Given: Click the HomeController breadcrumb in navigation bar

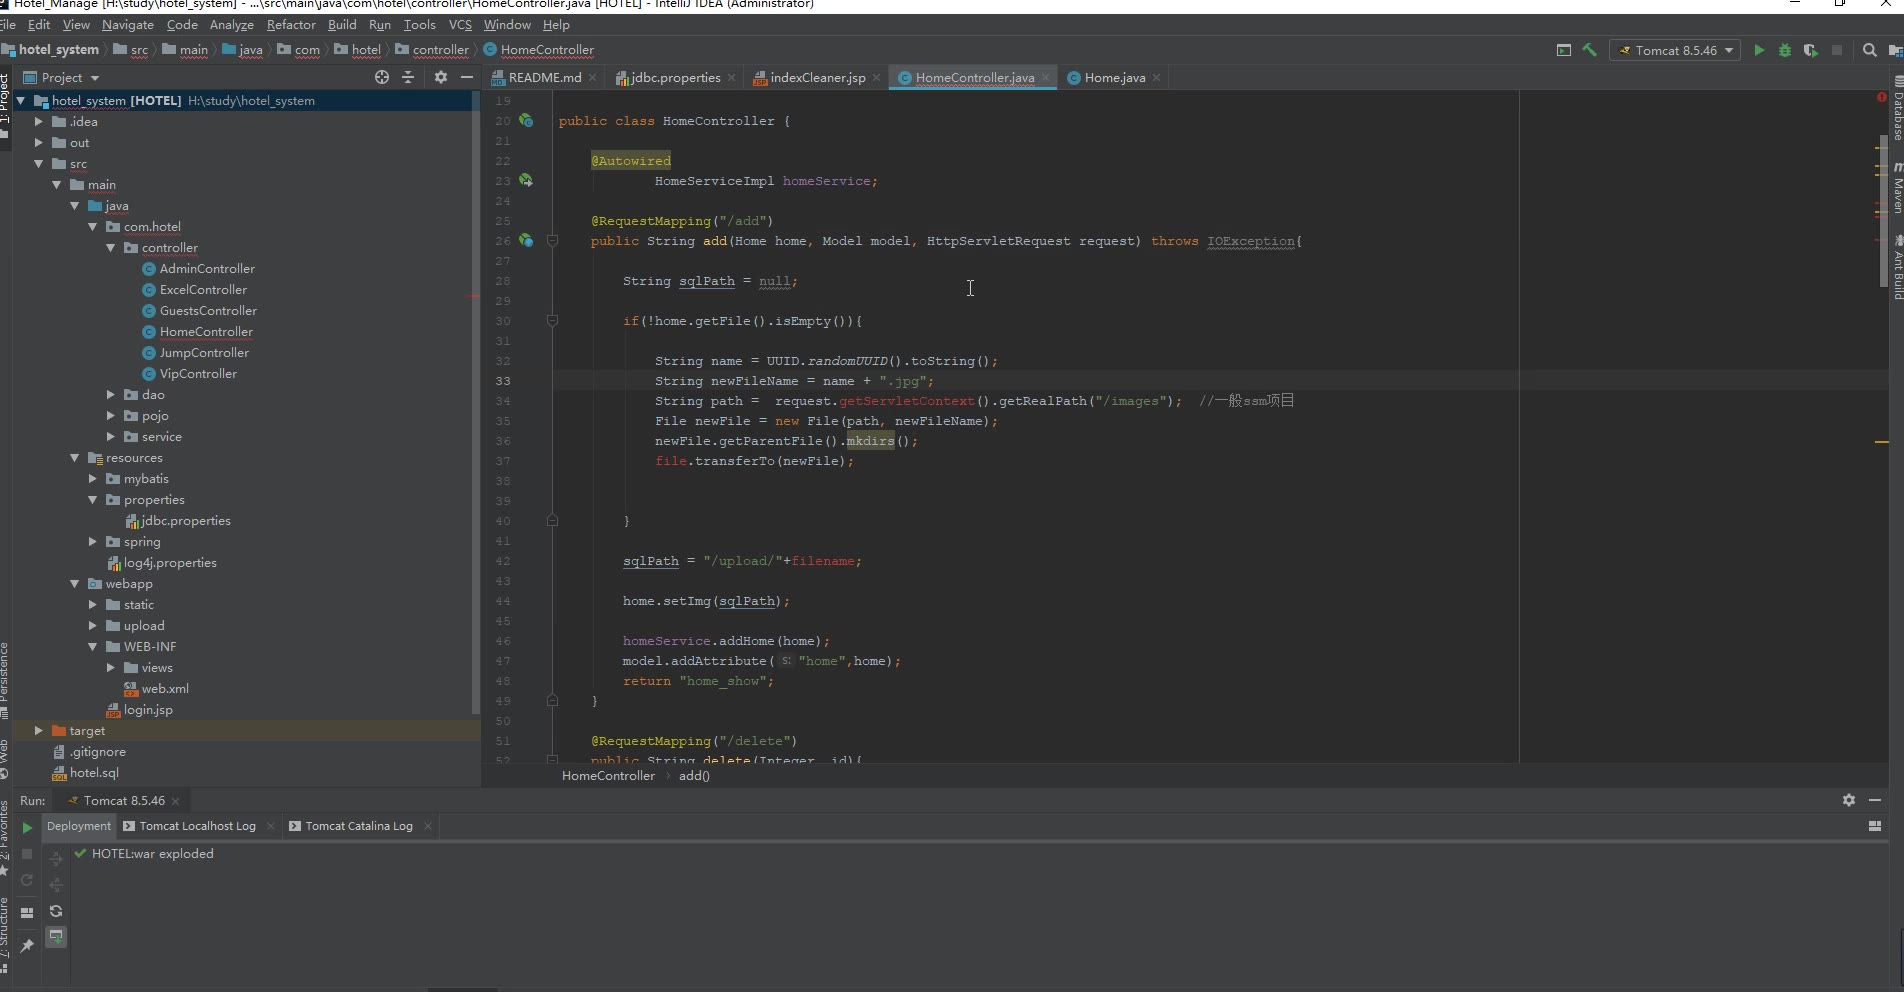Looking at the screenshot, I should pos(546,50).
